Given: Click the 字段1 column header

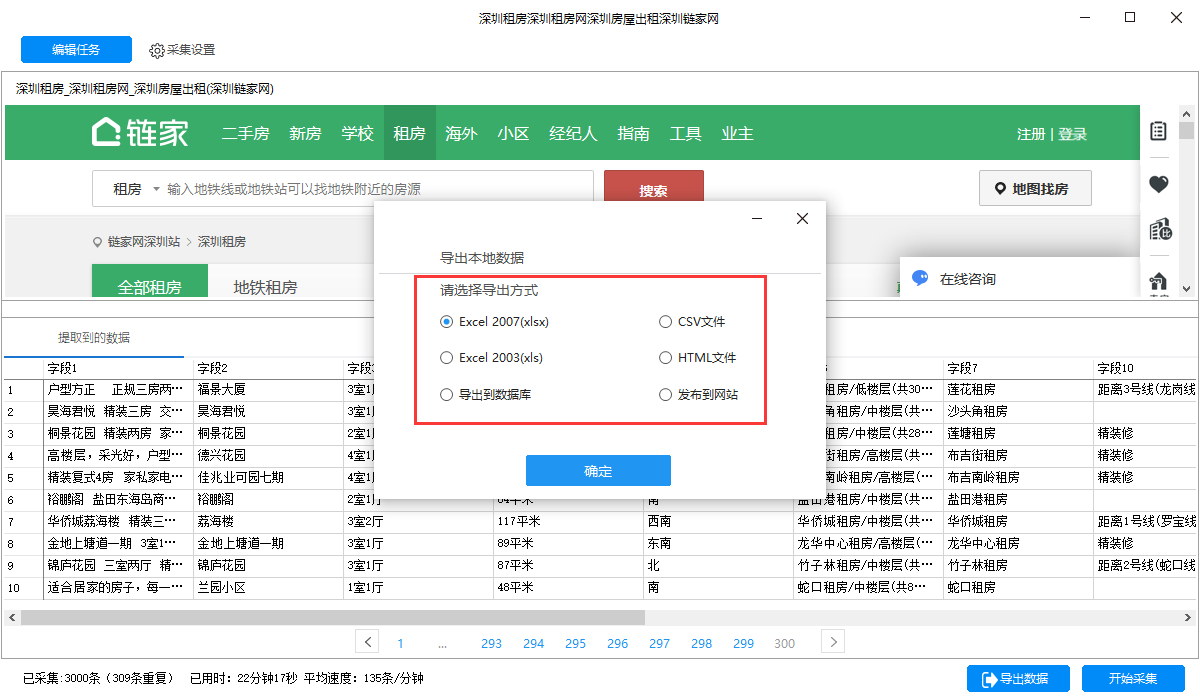Looking at the screenshot, I should point(118,368).
